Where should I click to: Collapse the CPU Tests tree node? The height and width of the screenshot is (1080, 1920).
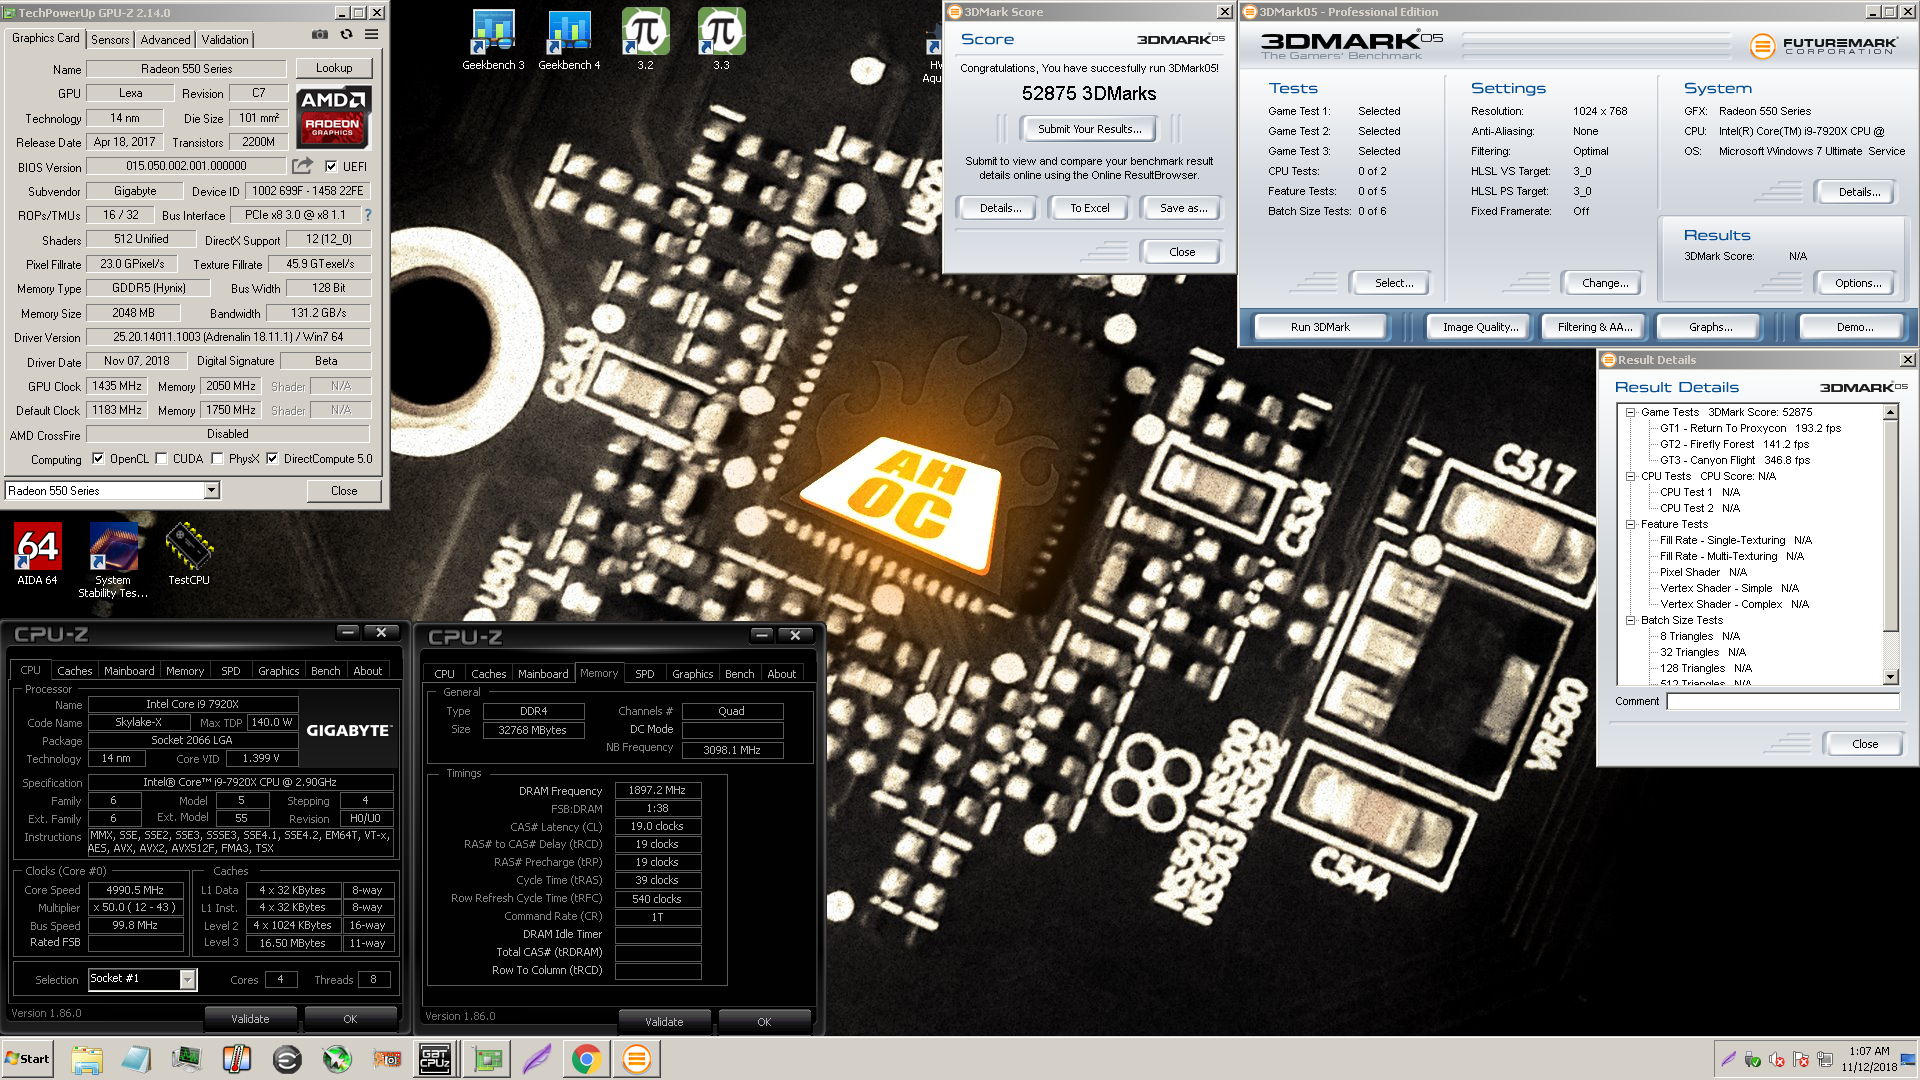[x=1631, y=476]
